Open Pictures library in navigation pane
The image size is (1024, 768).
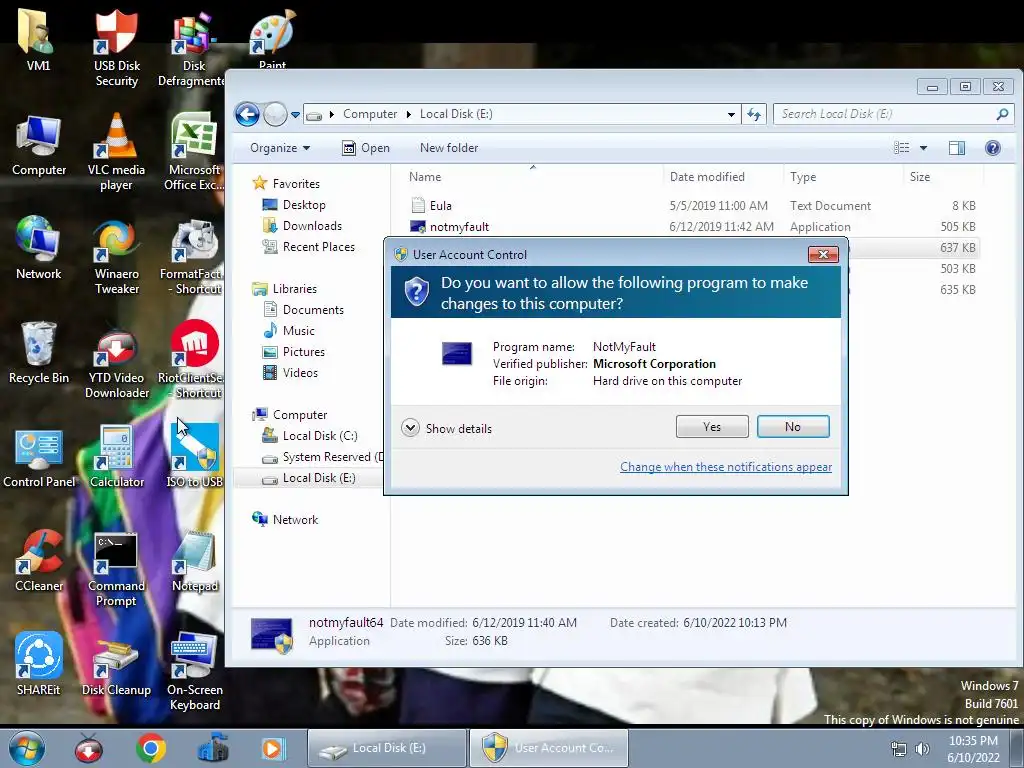(x=293, y=351)
